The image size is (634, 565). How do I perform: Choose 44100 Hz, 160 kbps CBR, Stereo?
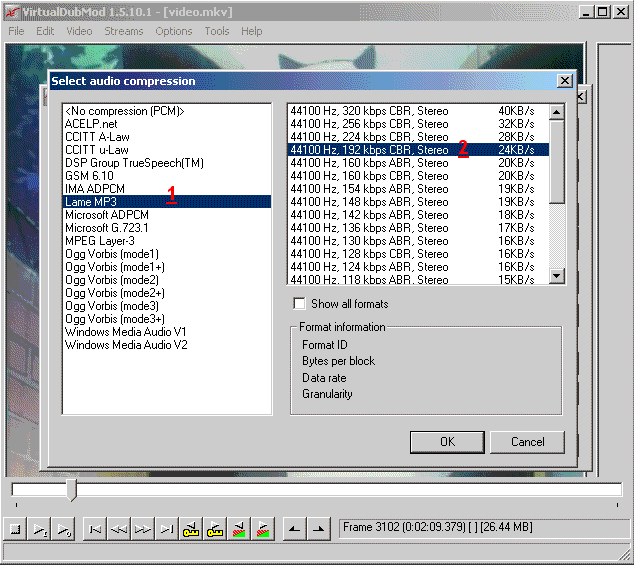point(418,176)
